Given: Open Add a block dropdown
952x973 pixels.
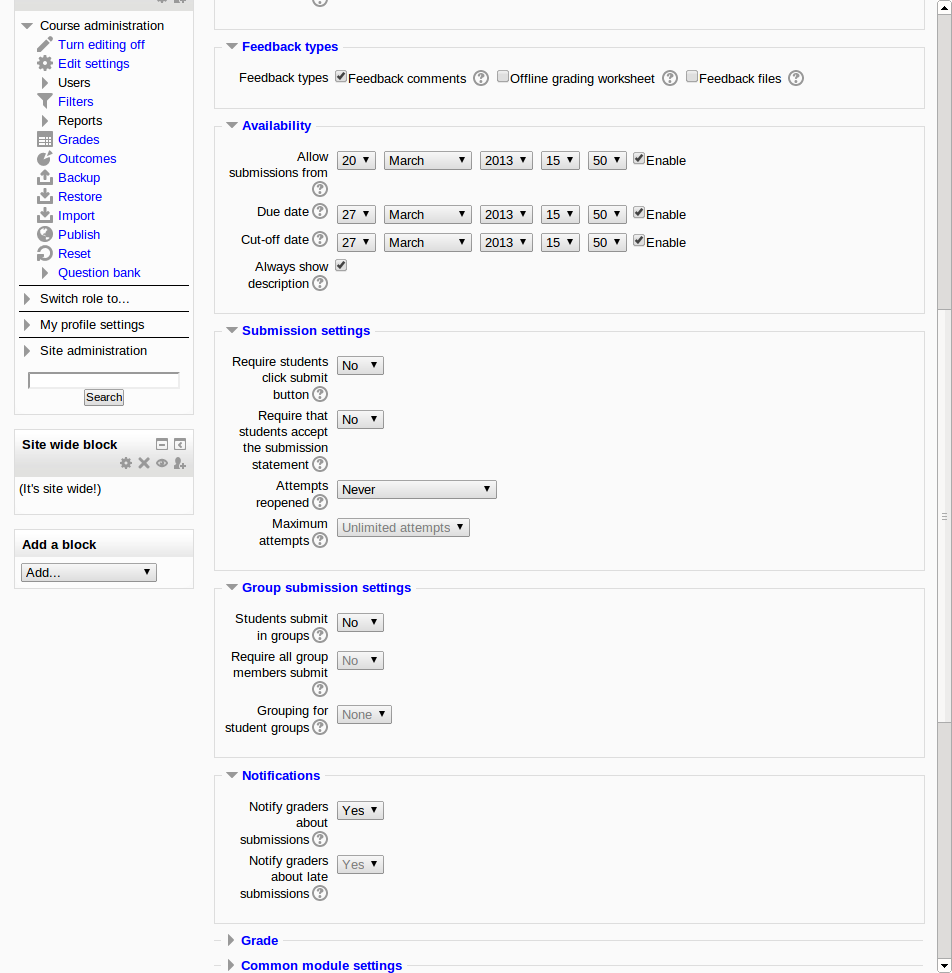Looking at the screenshot, I should [89, 573].
